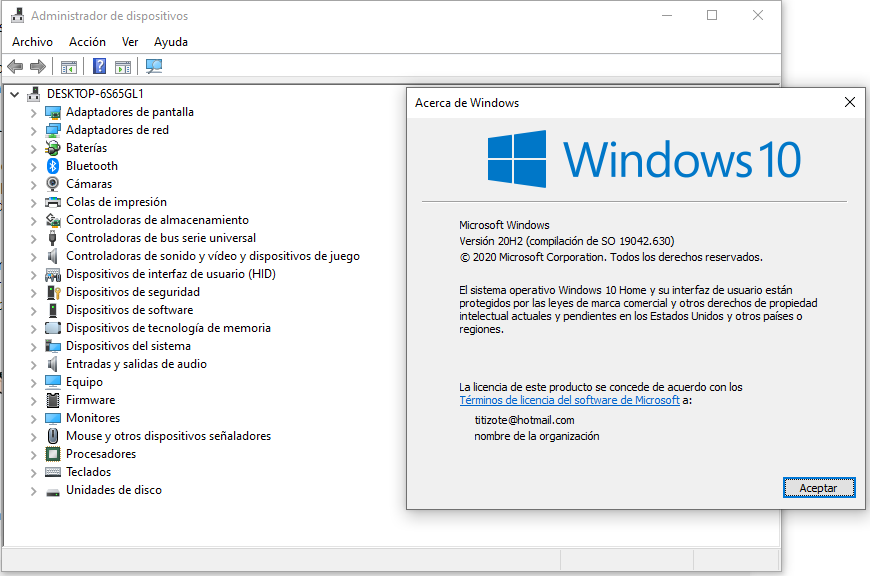Viewport: 870px width, 576px height.
Task: Select Dispositivos de seguridad label
Action: [133, 292]
